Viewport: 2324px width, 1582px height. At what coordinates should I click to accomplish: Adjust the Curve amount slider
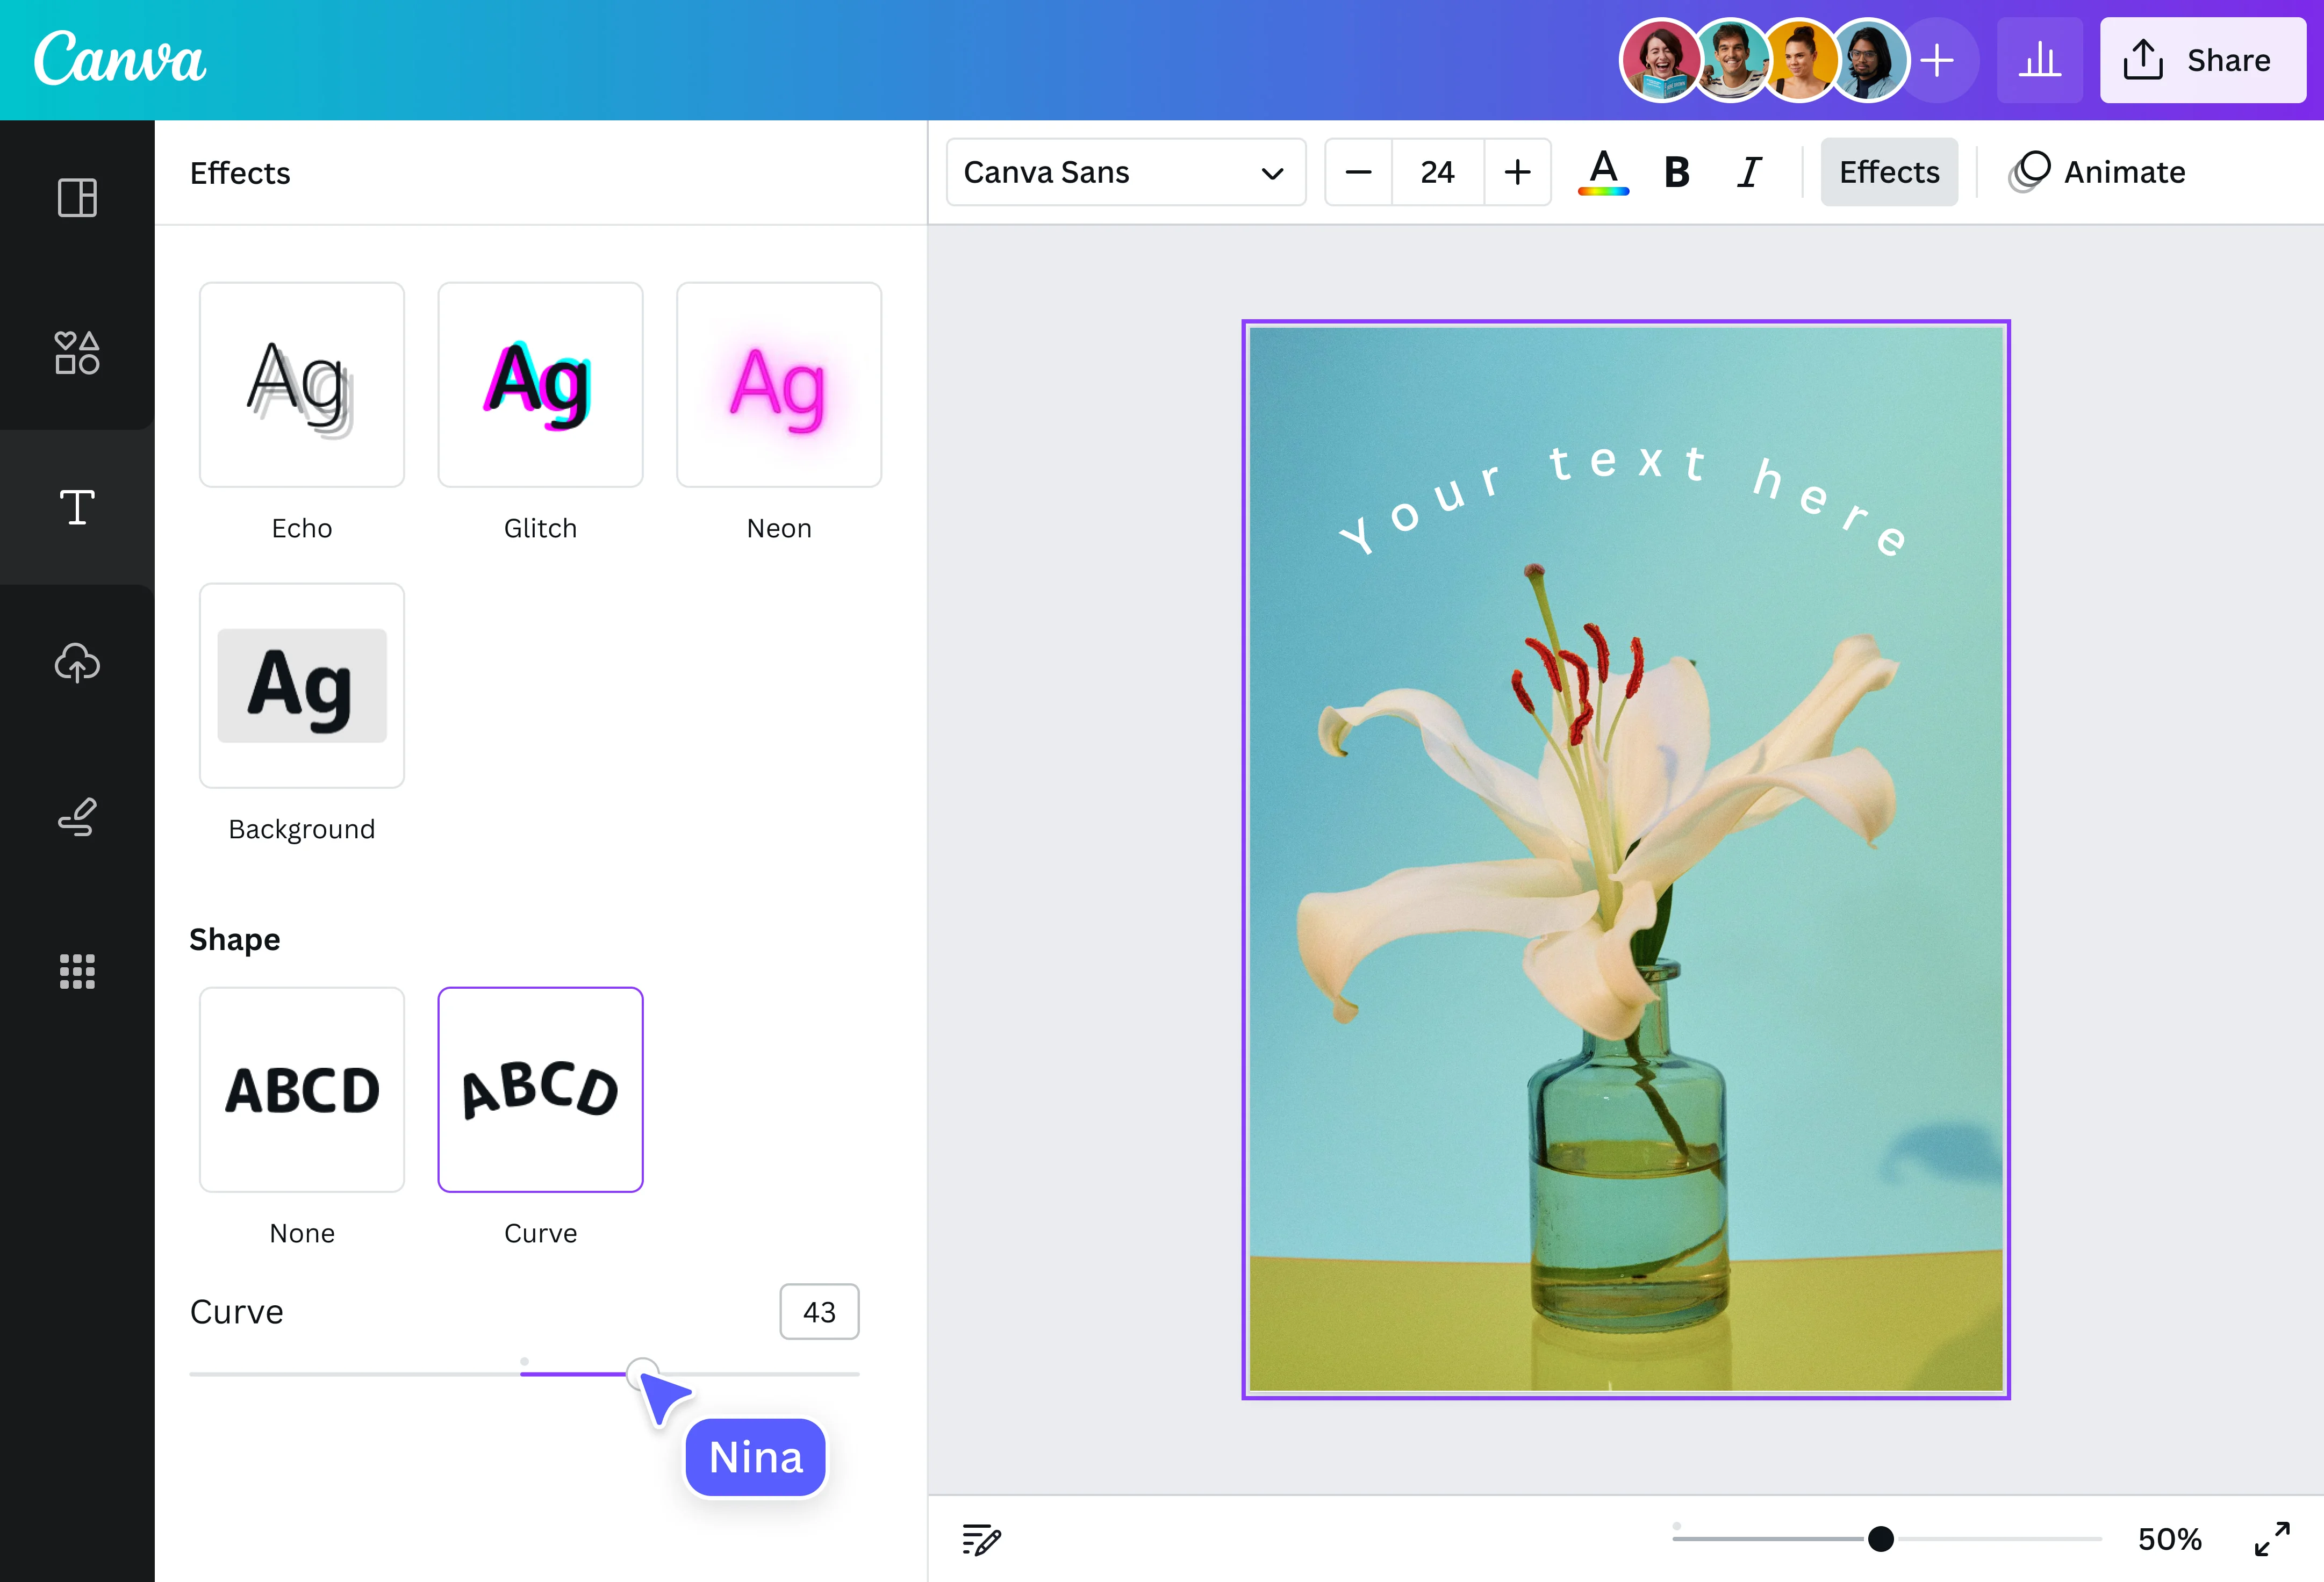coord(641,1373)
